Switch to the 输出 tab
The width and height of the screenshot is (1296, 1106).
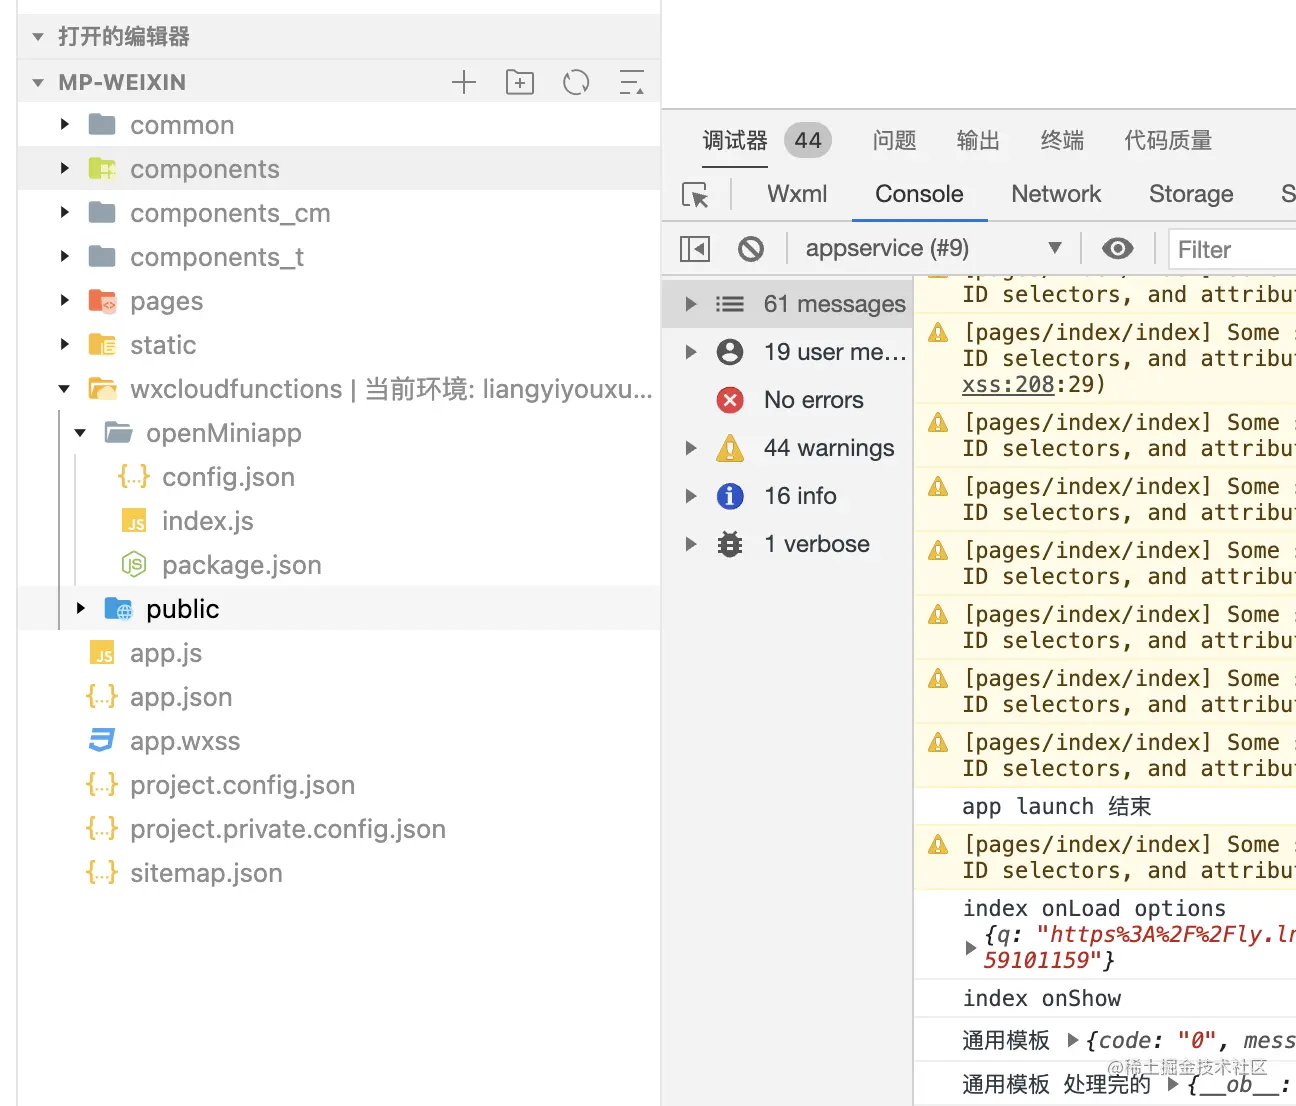point(978,140)
